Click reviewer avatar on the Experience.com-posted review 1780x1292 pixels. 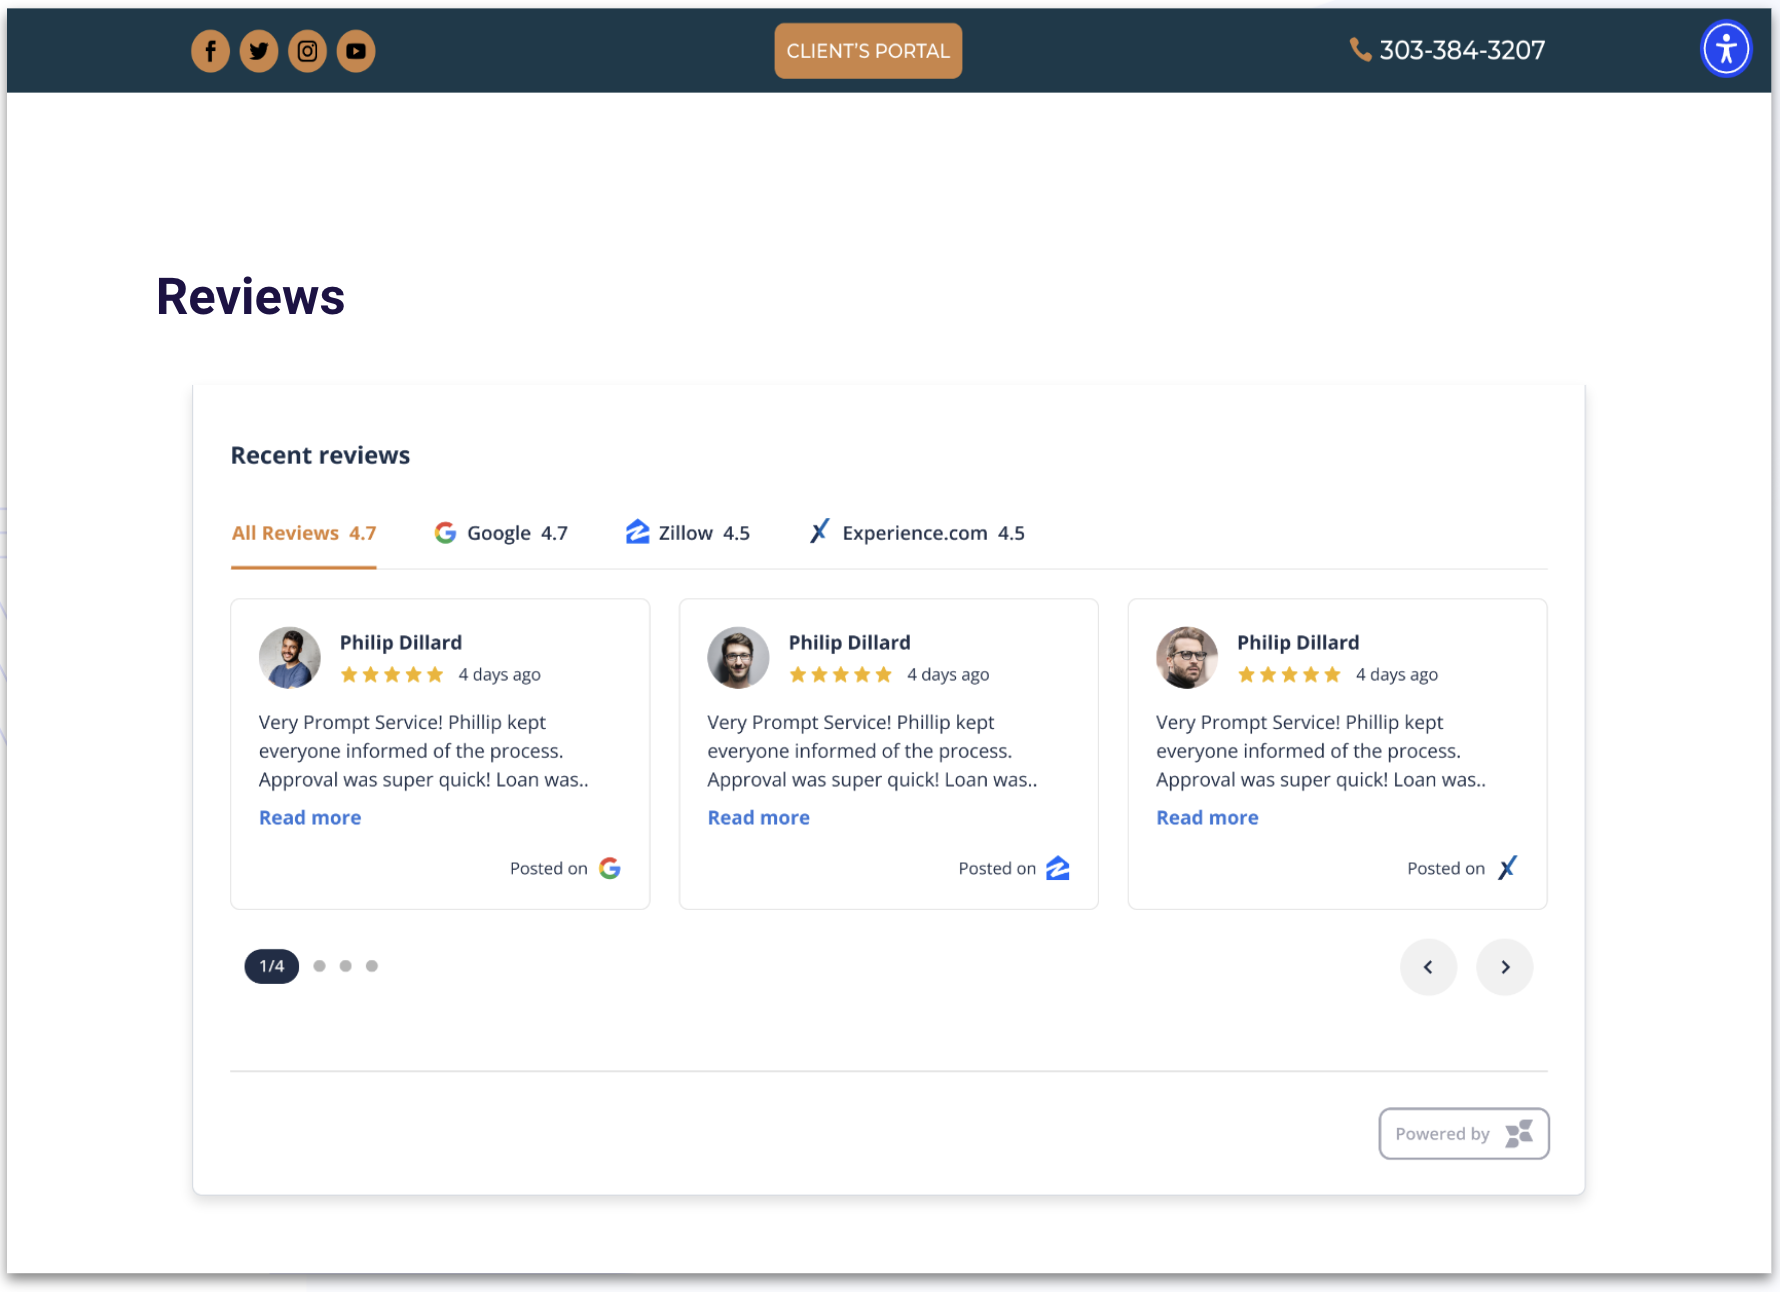point(1187,658)
